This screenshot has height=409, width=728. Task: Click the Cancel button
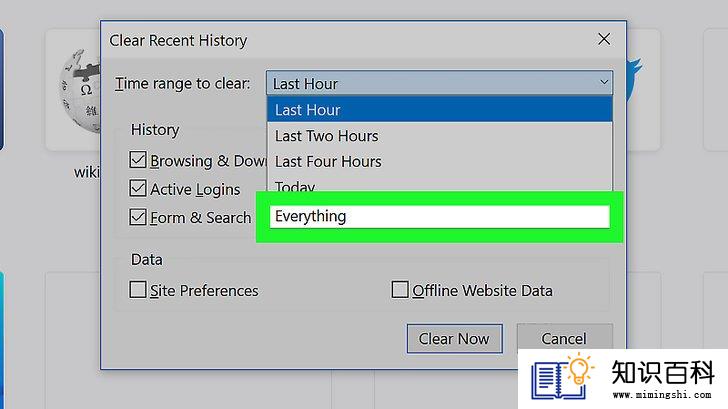coord(564,337)
